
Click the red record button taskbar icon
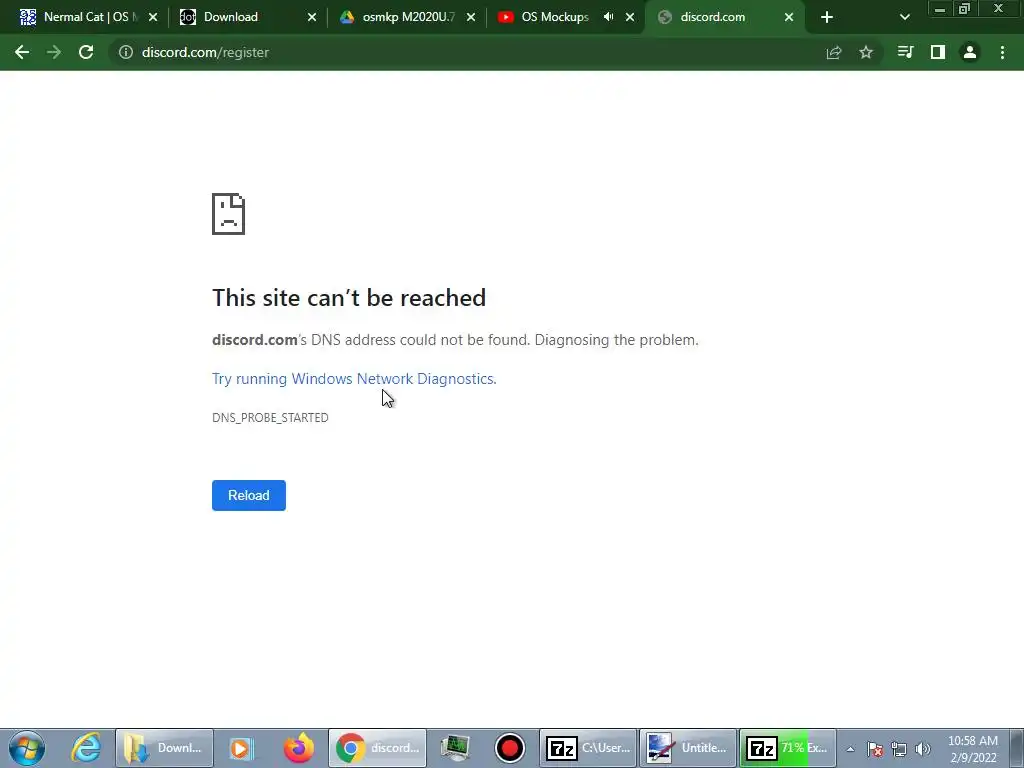coord(509,748)
